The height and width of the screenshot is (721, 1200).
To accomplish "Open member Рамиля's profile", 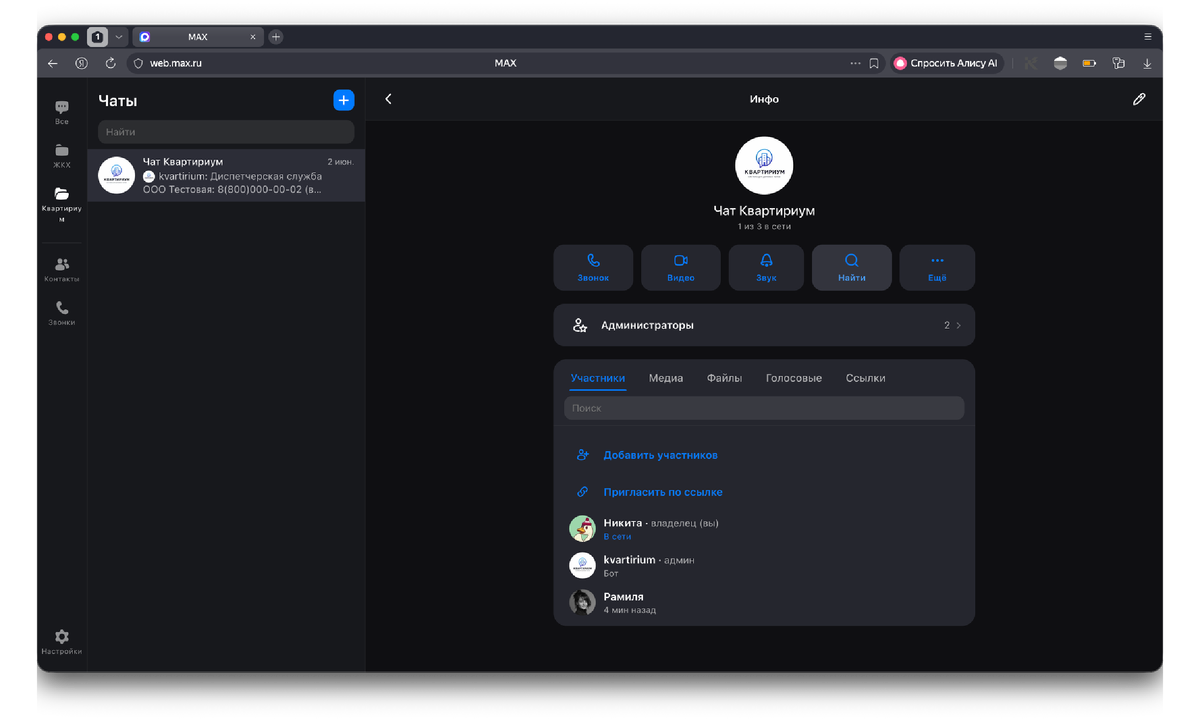I will point(764,602).
